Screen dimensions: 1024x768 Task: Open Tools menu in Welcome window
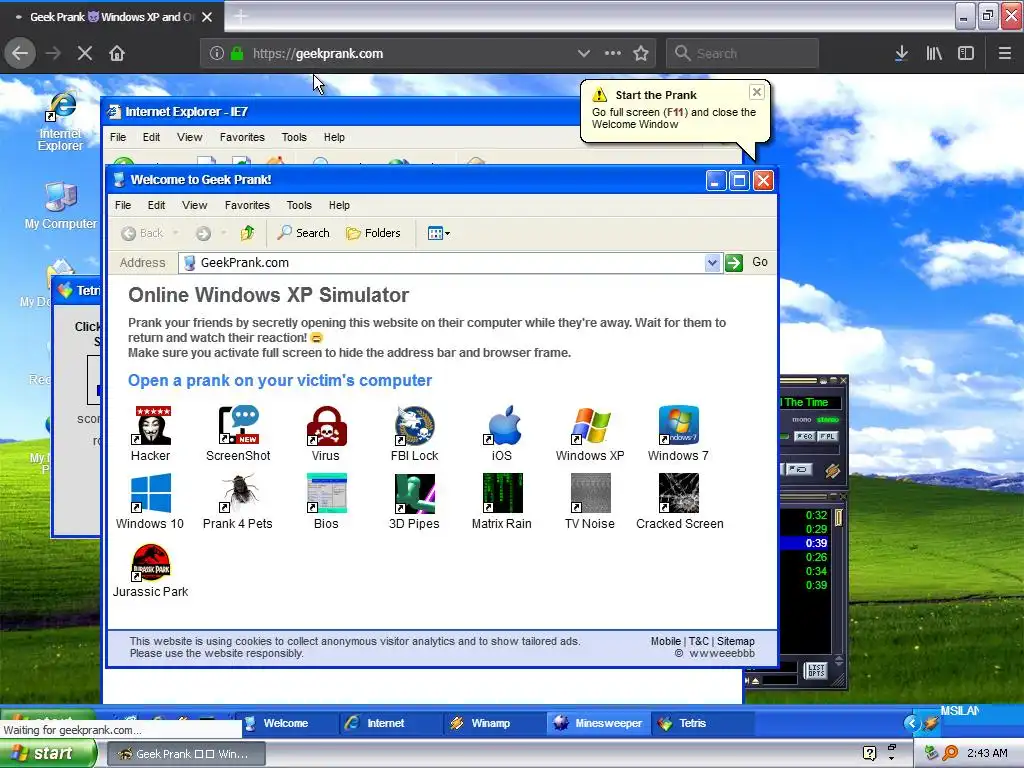[x=299, y=205]
